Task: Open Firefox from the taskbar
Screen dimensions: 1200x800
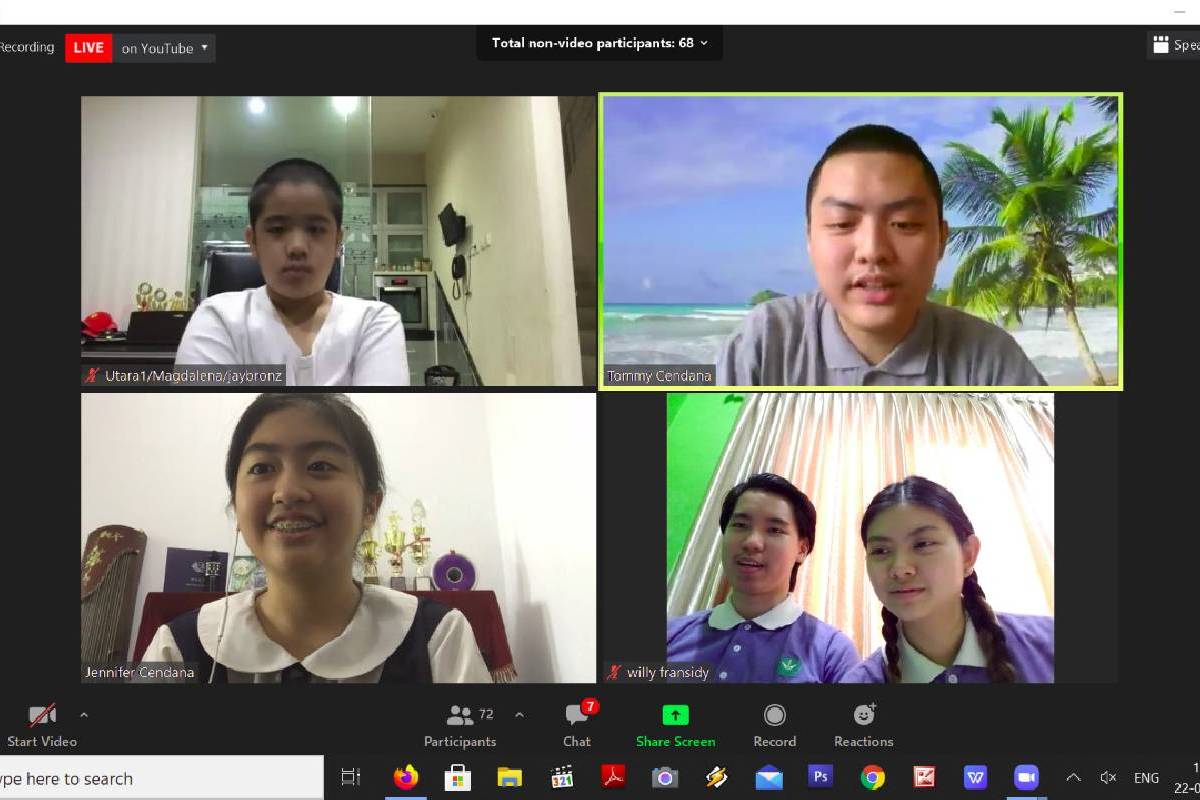Action: pyautogui.click(x=406, y=777)
